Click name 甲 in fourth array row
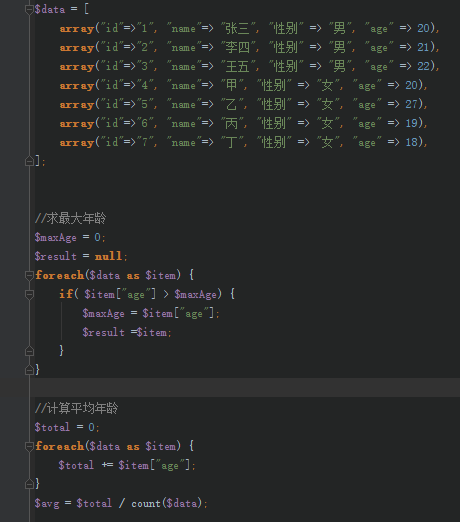Viewport: 460px width, 522px height. coord(231,86)
